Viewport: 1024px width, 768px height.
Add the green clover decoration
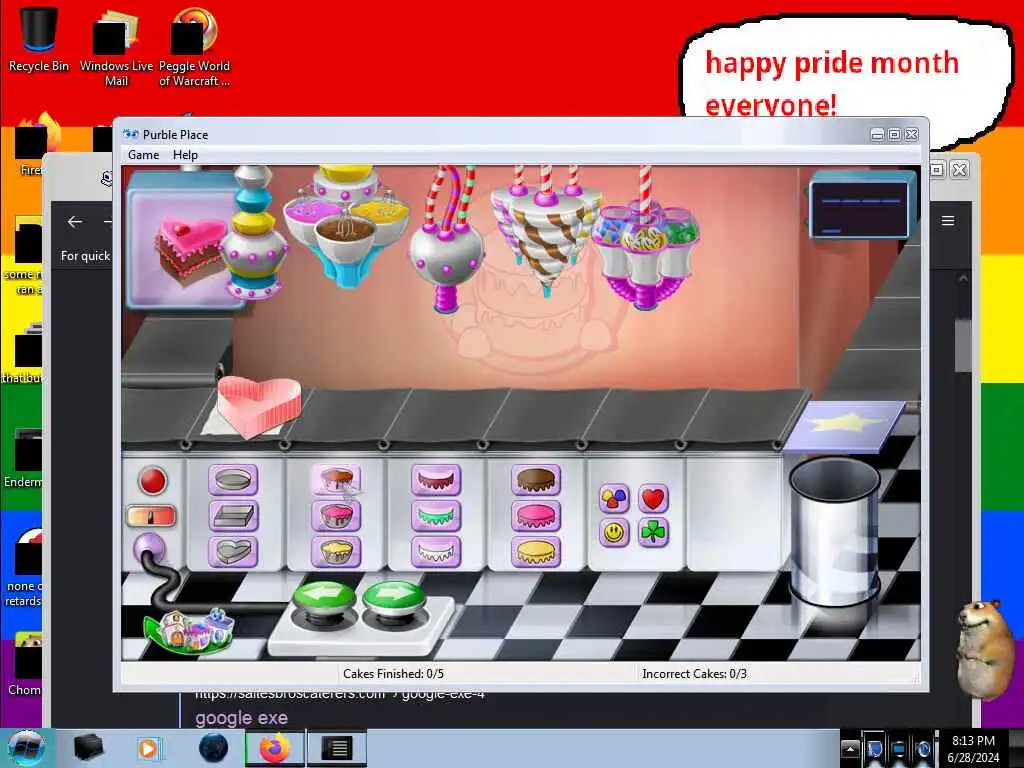click(653, 533)
